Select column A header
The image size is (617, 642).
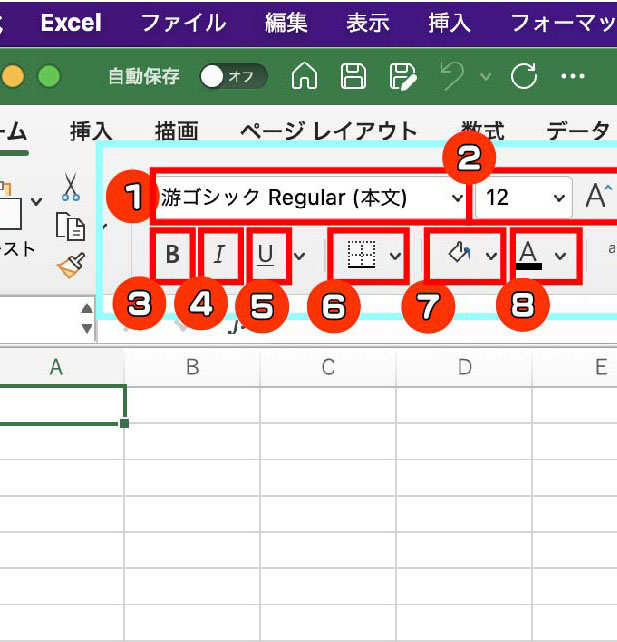tap(57, 367)
